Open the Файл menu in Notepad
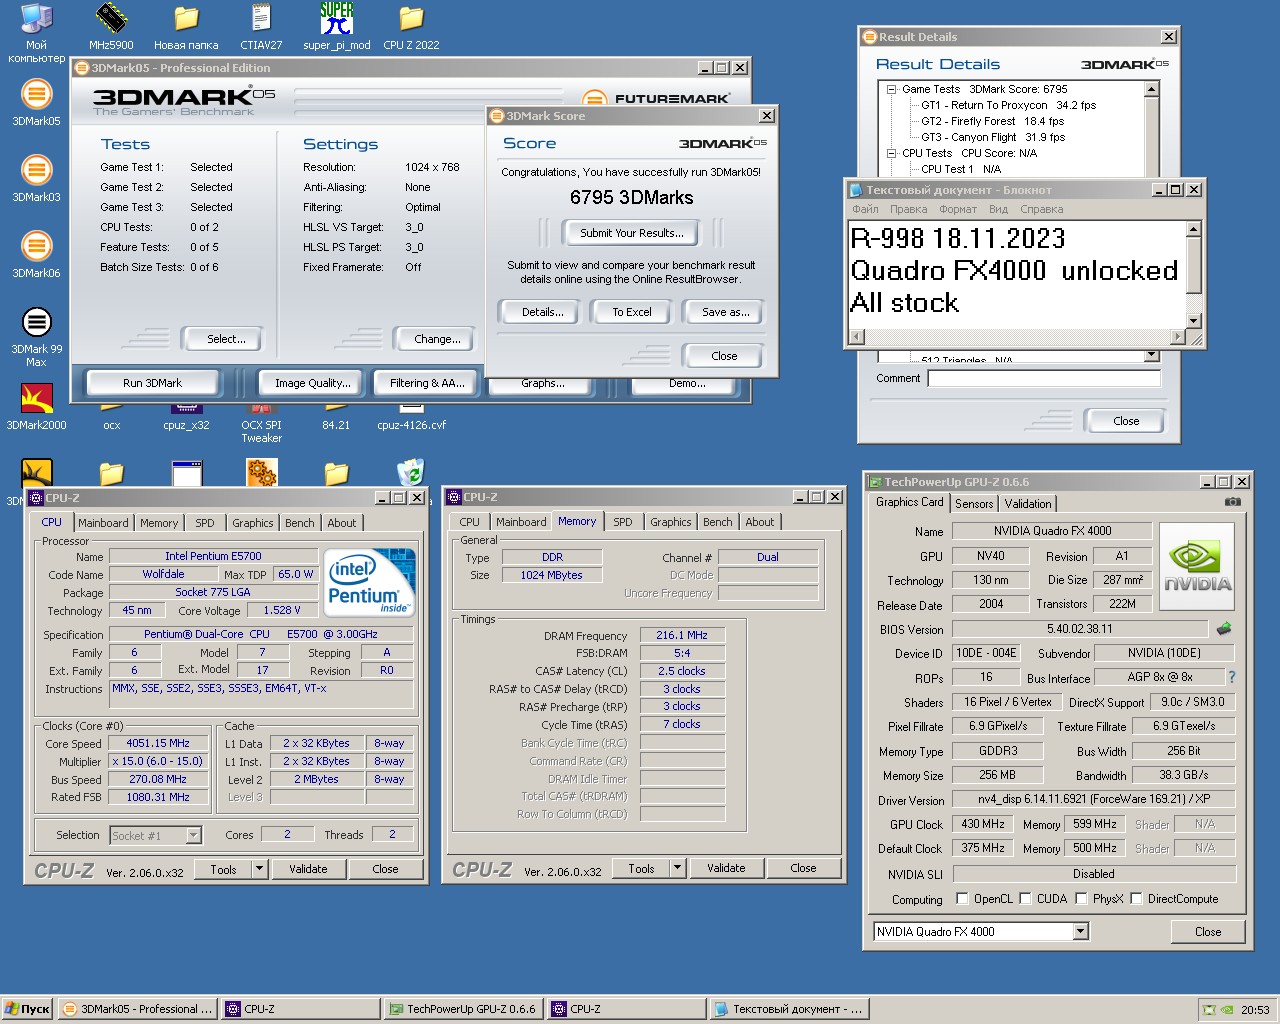 [865, 209]
